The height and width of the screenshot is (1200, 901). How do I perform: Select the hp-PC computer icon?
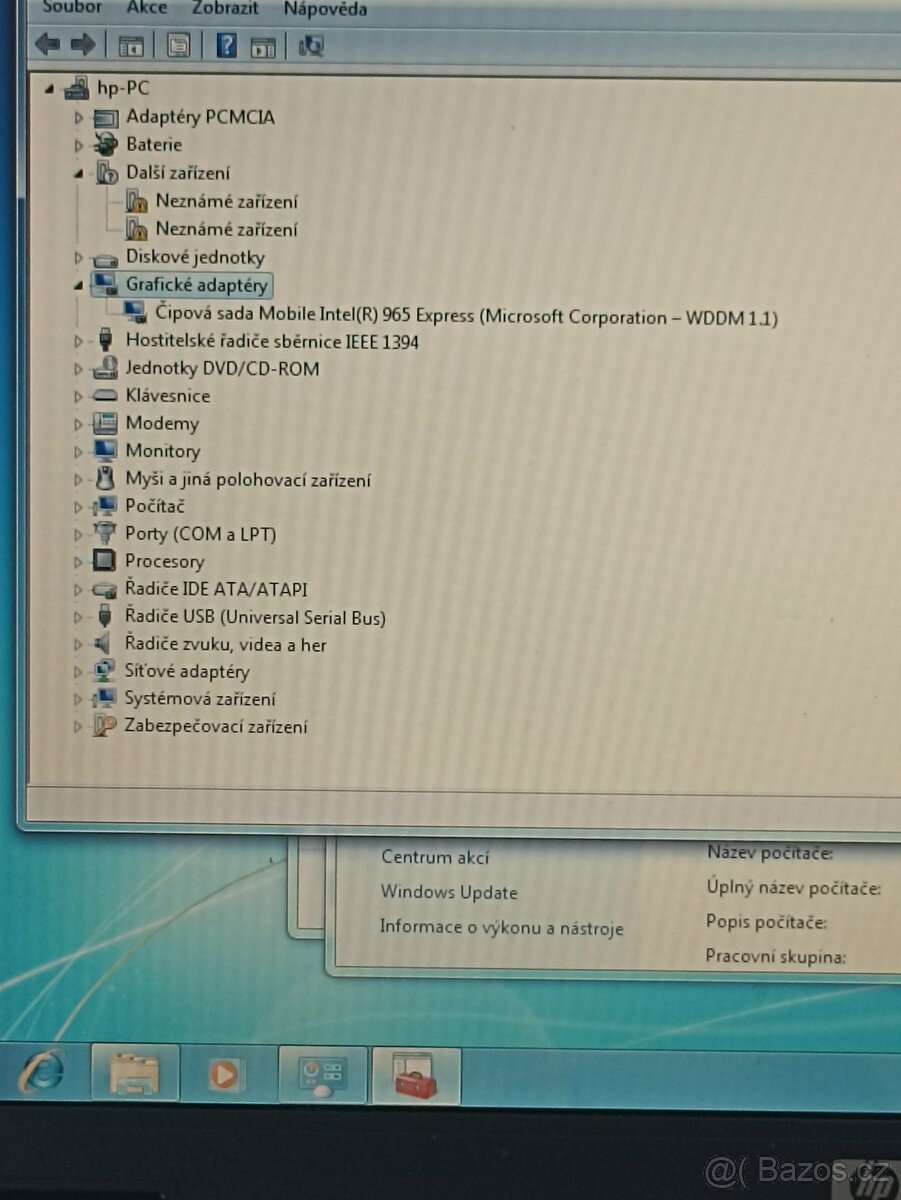pos(76,89)
